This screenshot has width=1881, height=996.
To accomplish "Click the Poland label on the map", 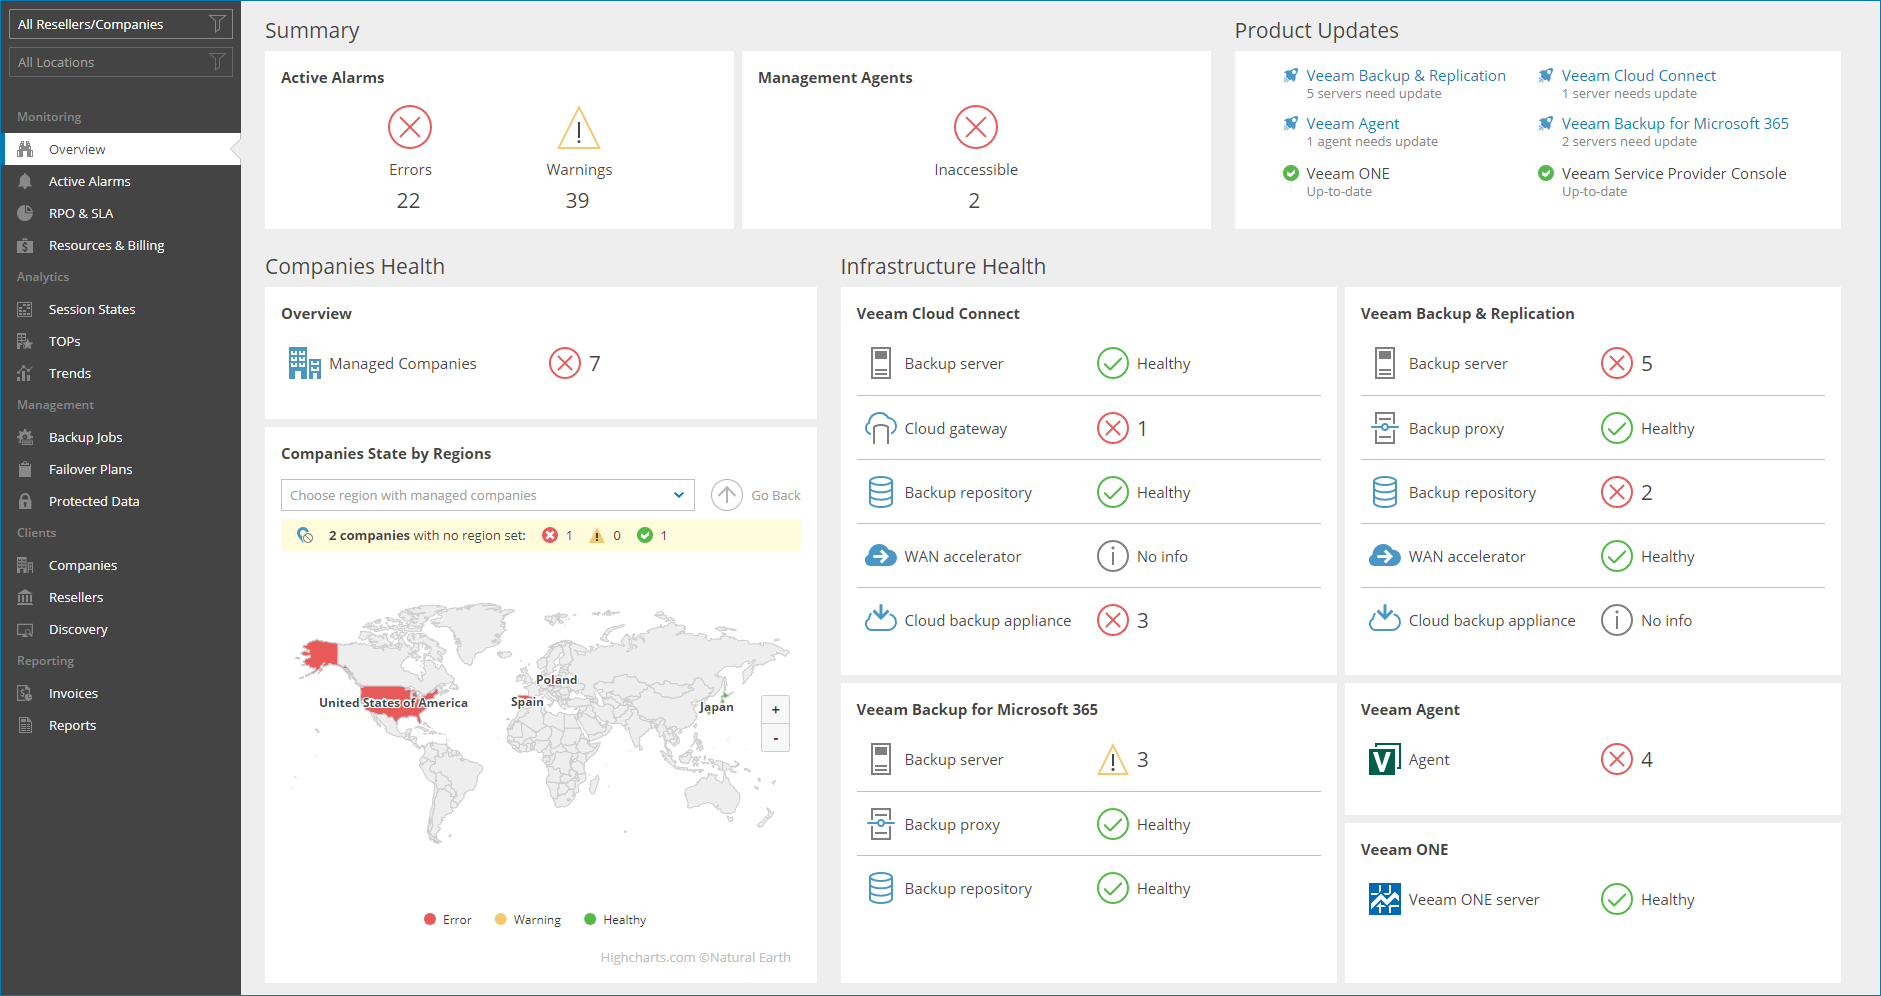I will pyautogui.click(x=556, y=679).
